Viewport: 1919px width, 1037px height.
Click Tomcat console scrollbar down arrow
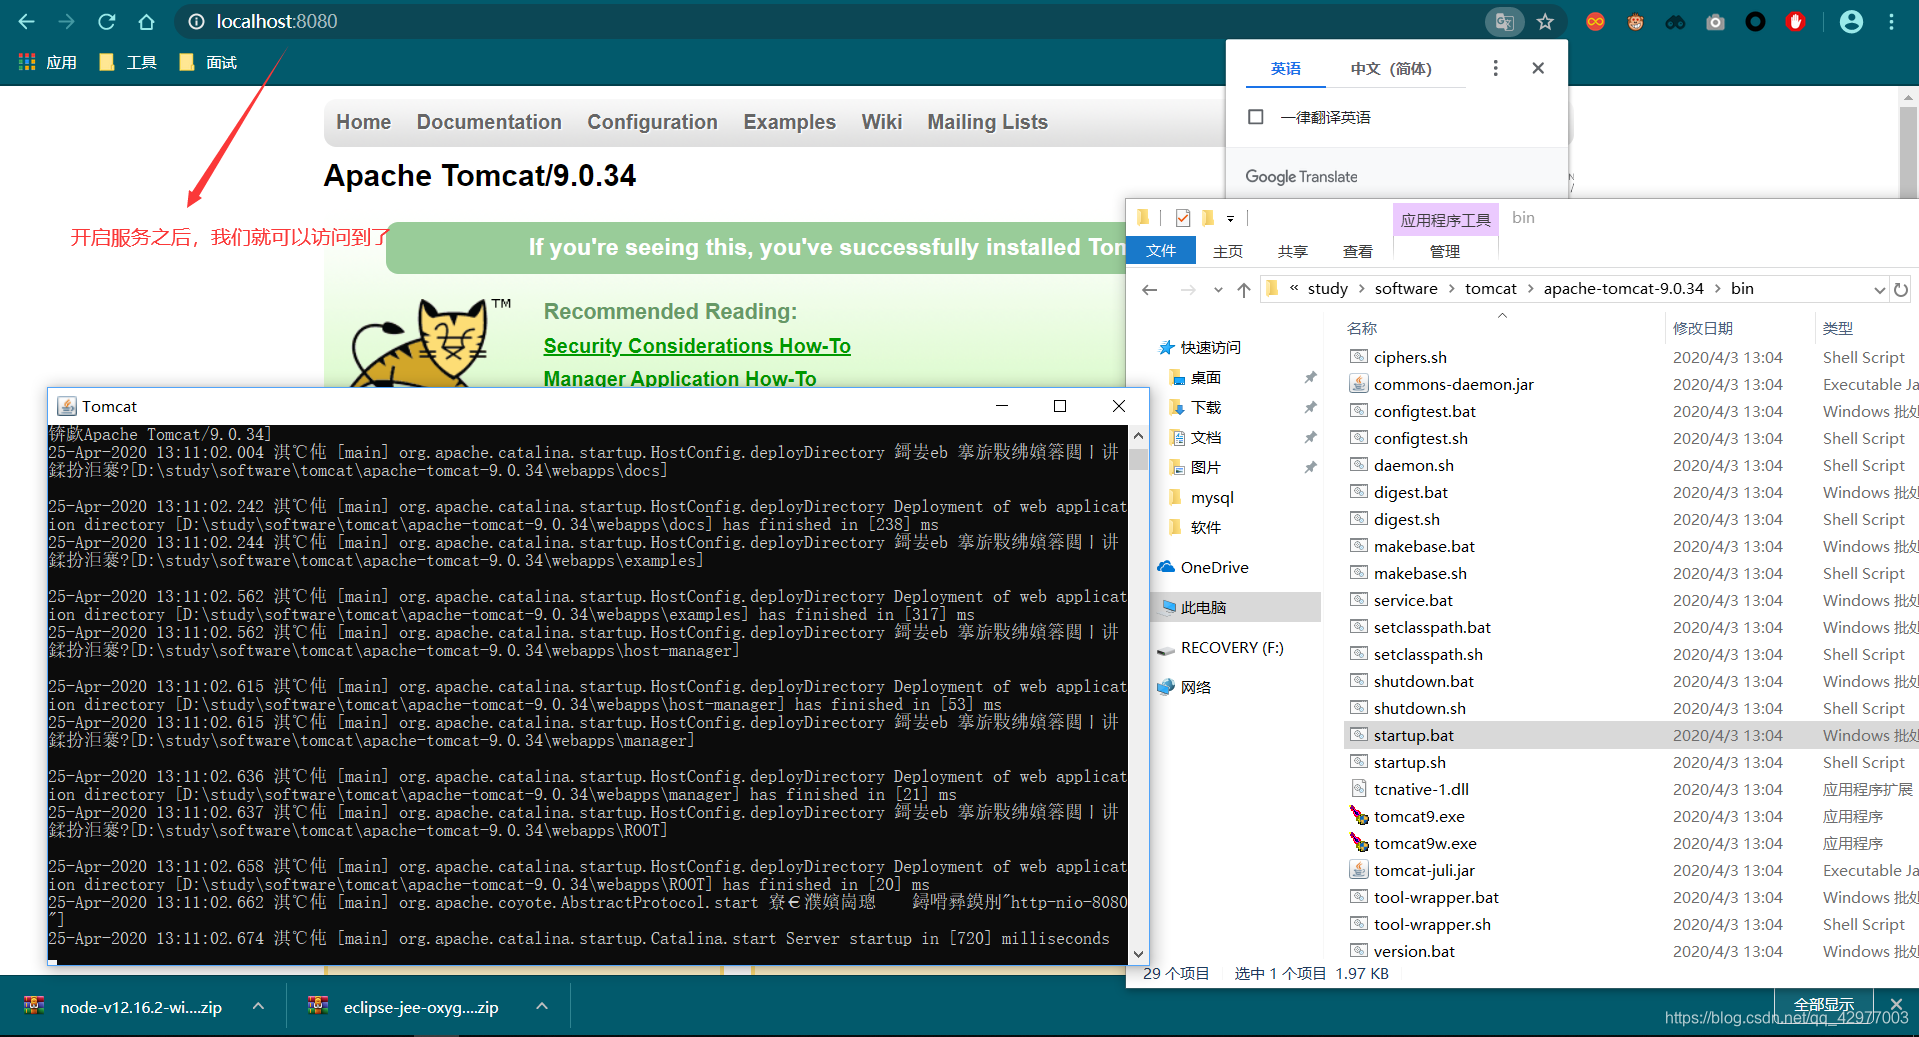click(x=1138, y=954)
